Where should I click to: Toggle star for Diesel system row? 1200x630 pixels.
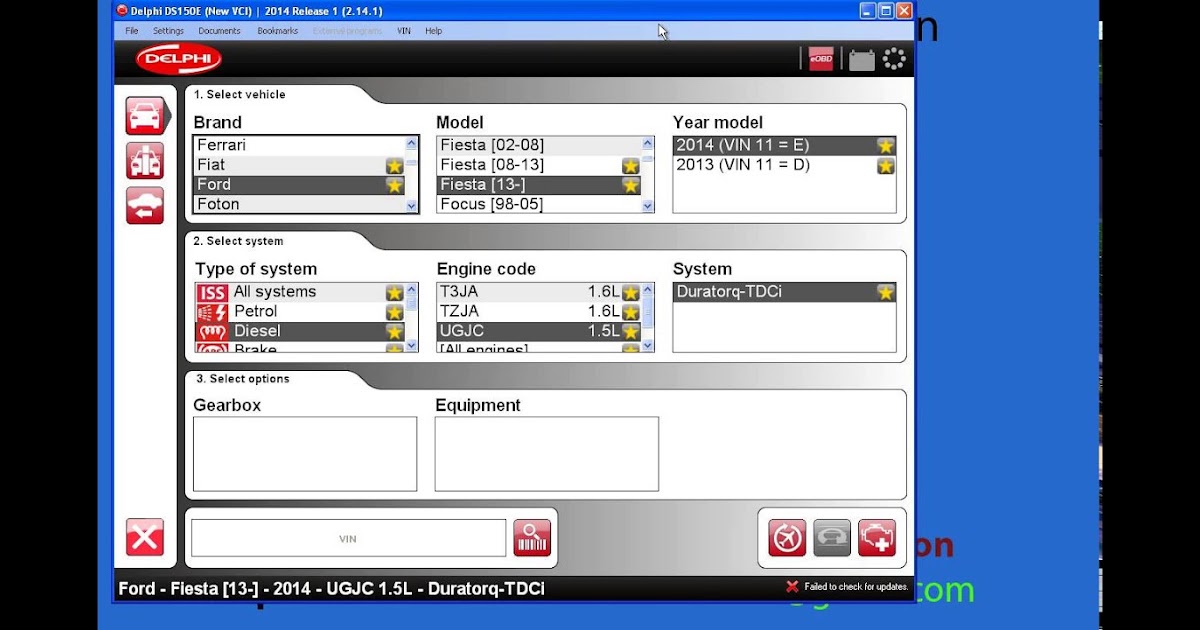[x=394, y=332]
